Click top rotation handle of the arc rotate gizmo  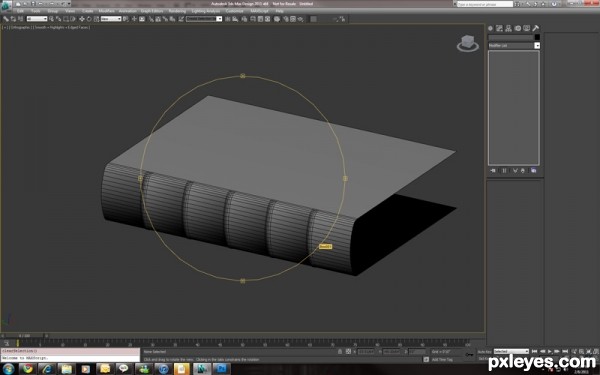point(243,76)
